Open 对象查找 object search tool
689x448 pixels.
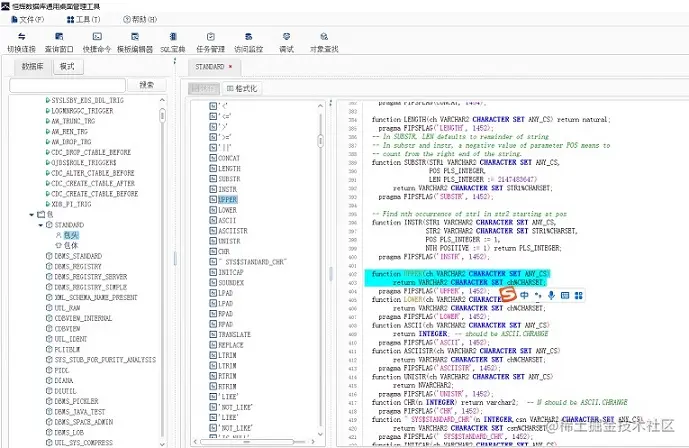click(x=324, y=42)
